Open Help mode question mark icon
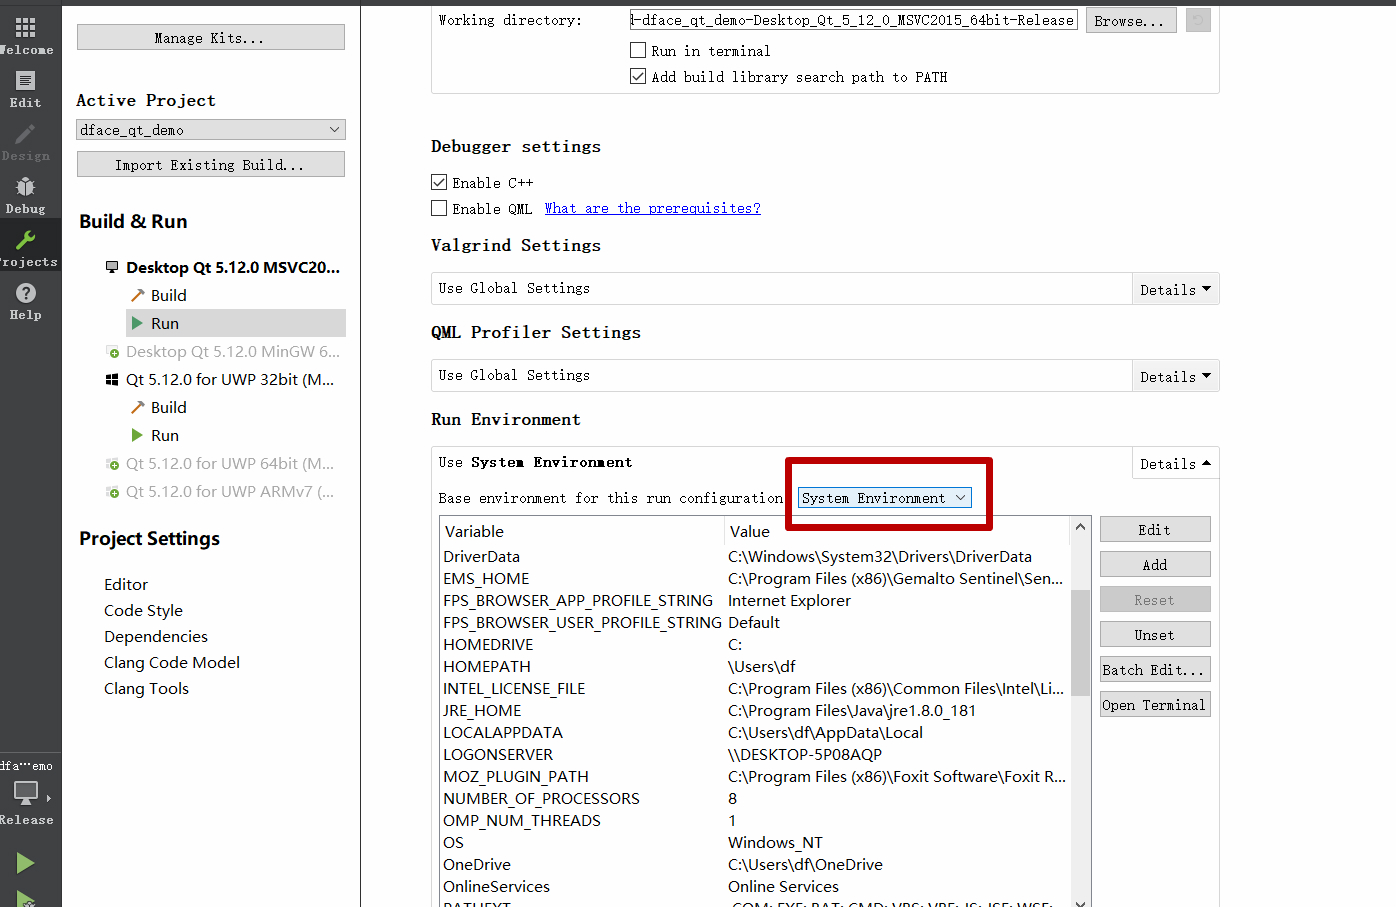Image resolution: width=1396 pixels, height=907 pixels. pyautogui.click(x=26, y=300)
